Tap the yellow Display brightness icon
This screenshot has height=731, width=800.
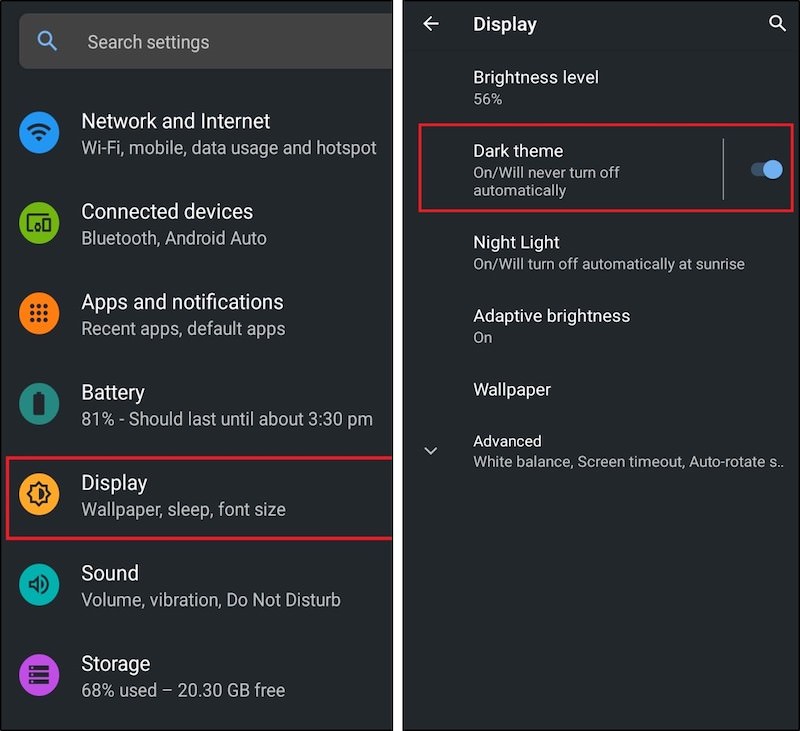39,494
